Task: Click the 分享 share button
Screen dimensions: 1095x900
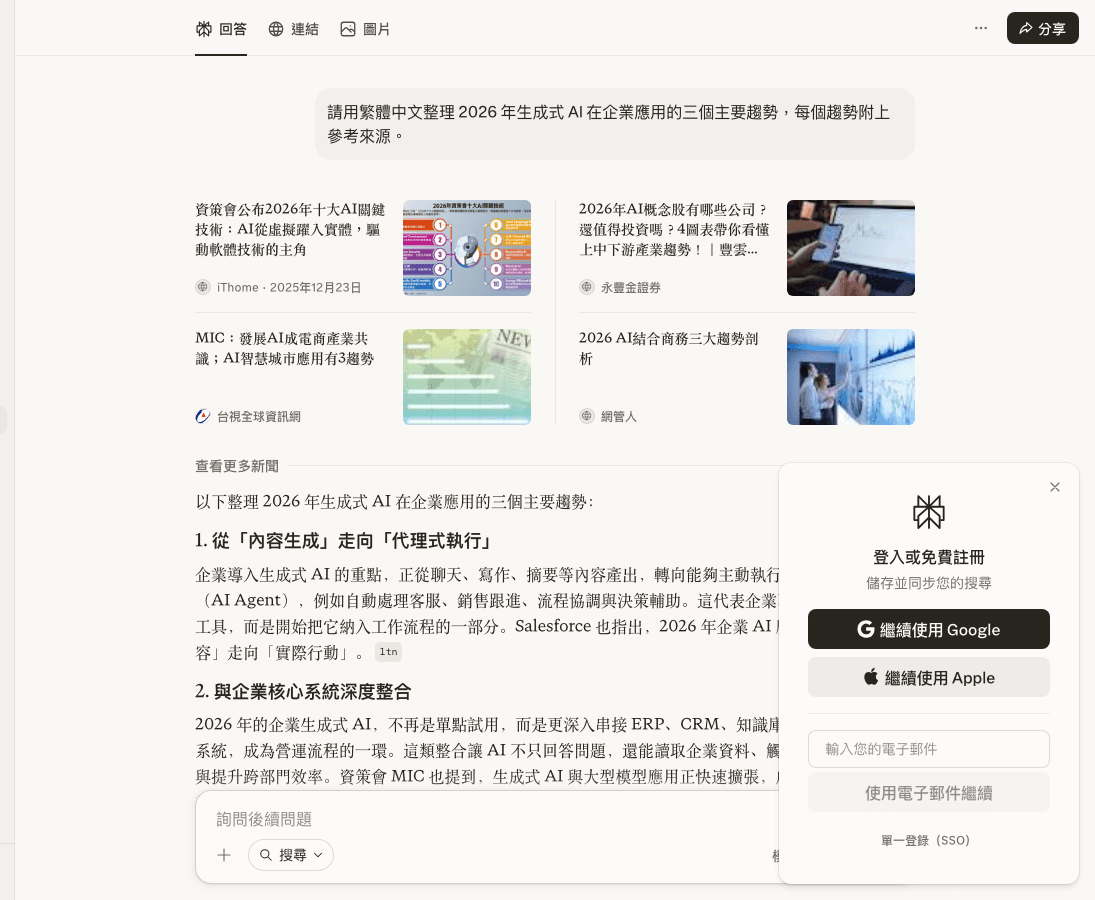Action: click(1043, 28)
